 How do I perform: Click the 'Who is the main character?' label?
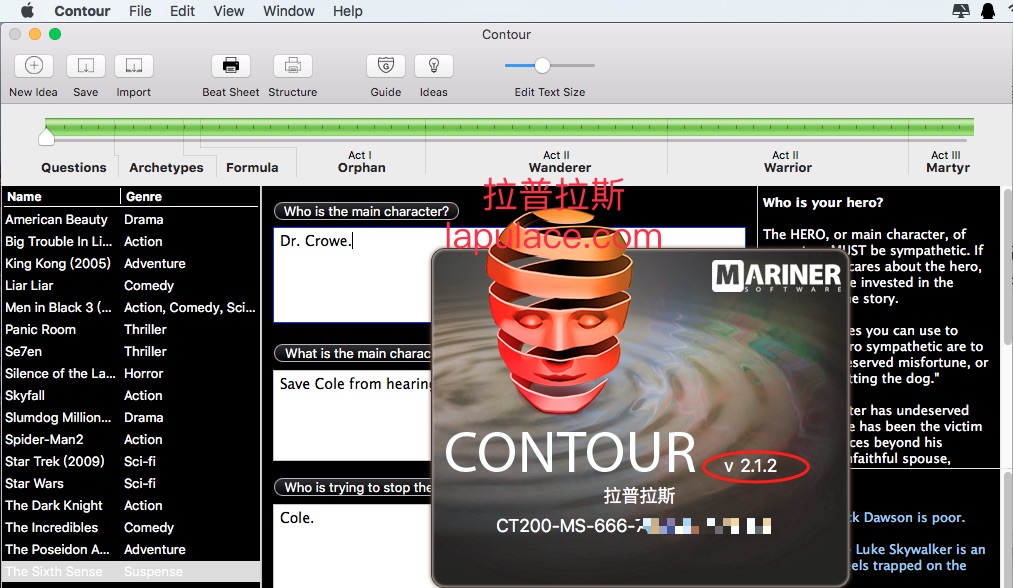pyautogui.click(x=366, y=211)
